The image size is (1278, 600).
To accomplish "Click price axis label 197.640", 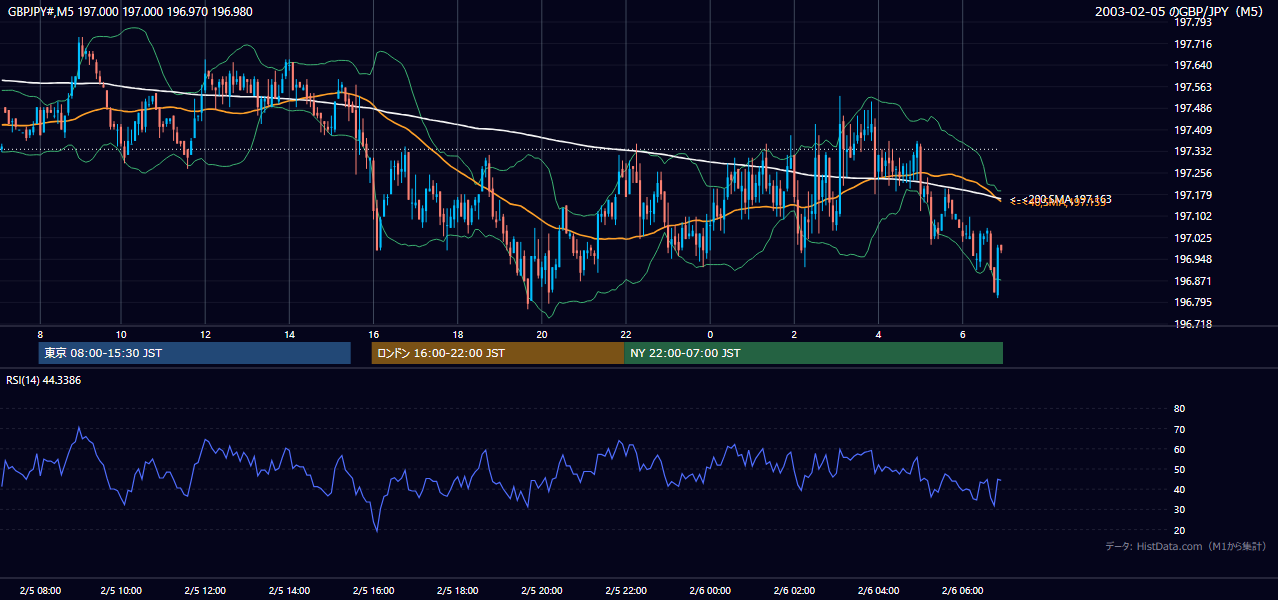I will (1192, 65).
